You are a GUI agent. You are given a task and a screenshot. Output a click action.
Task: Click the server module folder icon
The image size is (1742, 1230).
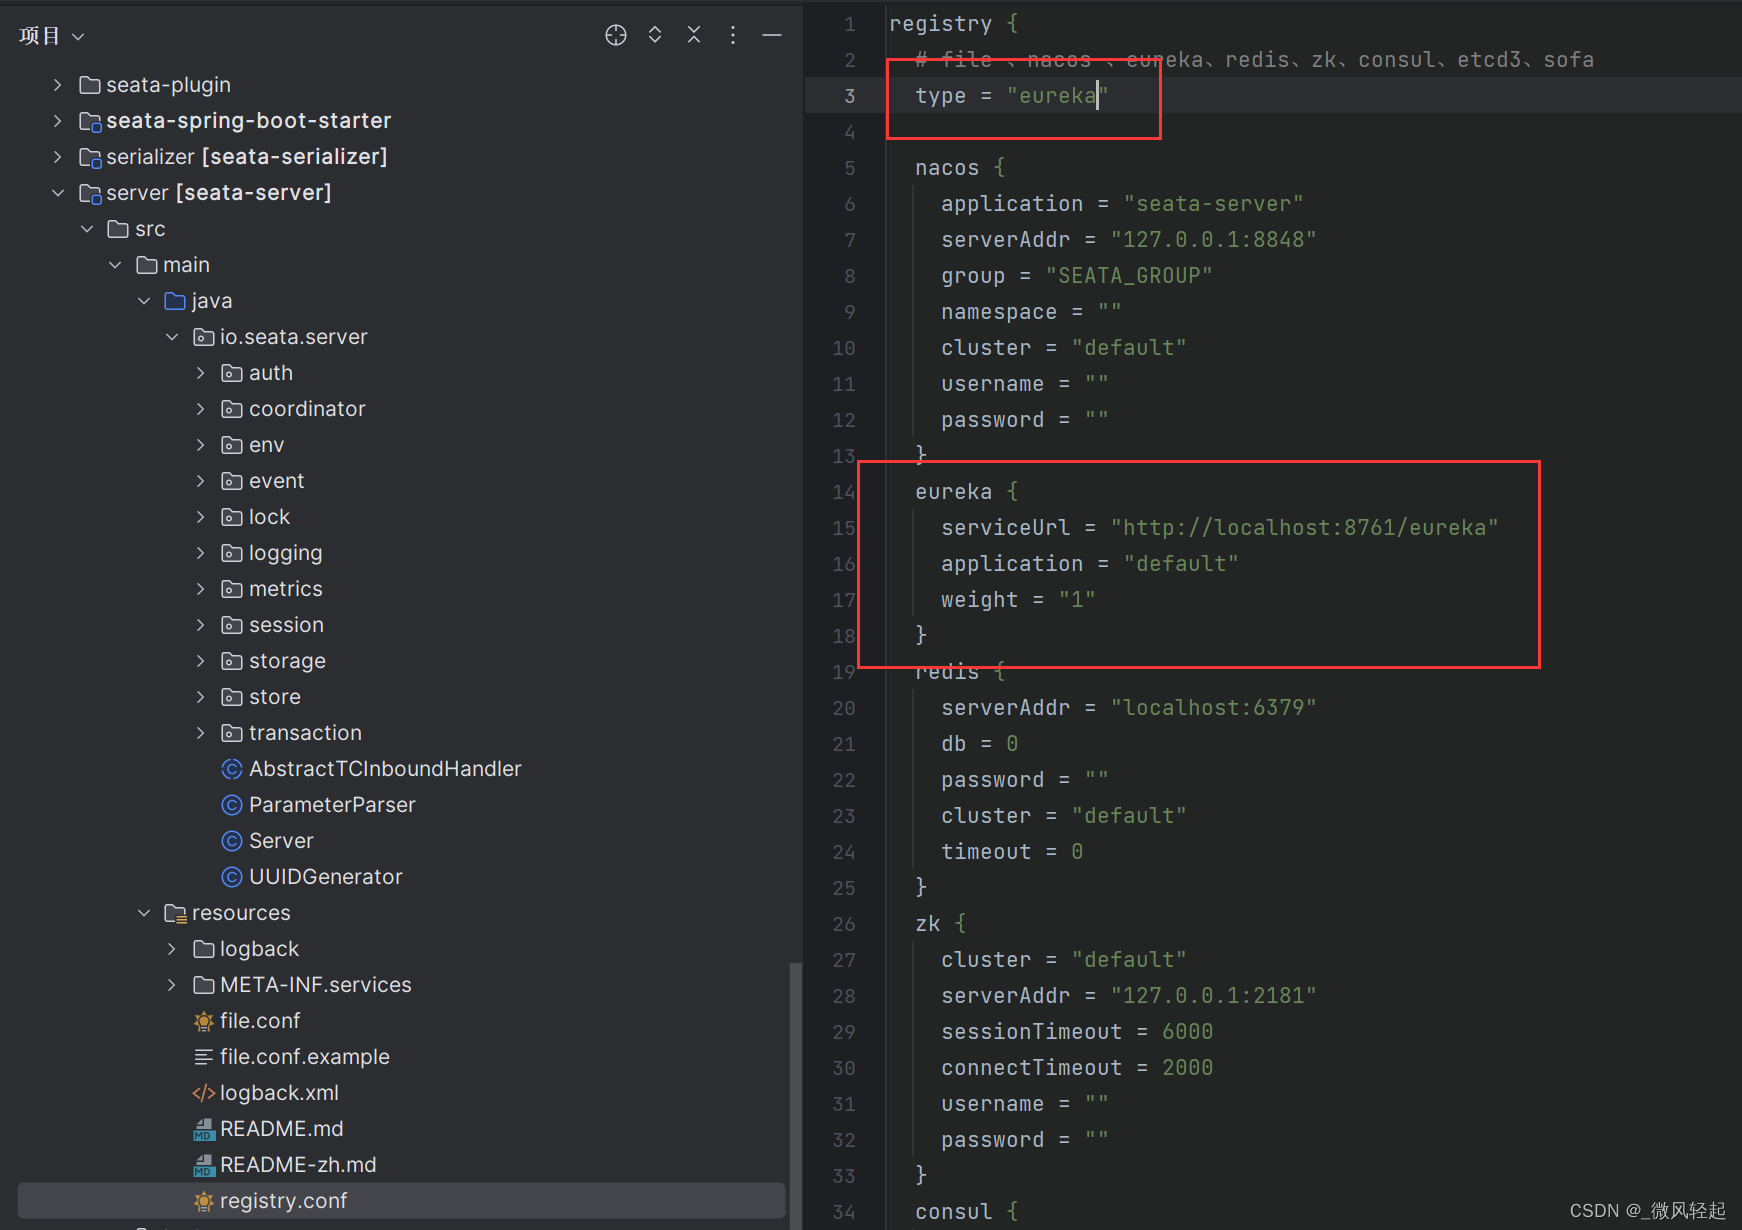click(x=90, y=194)
